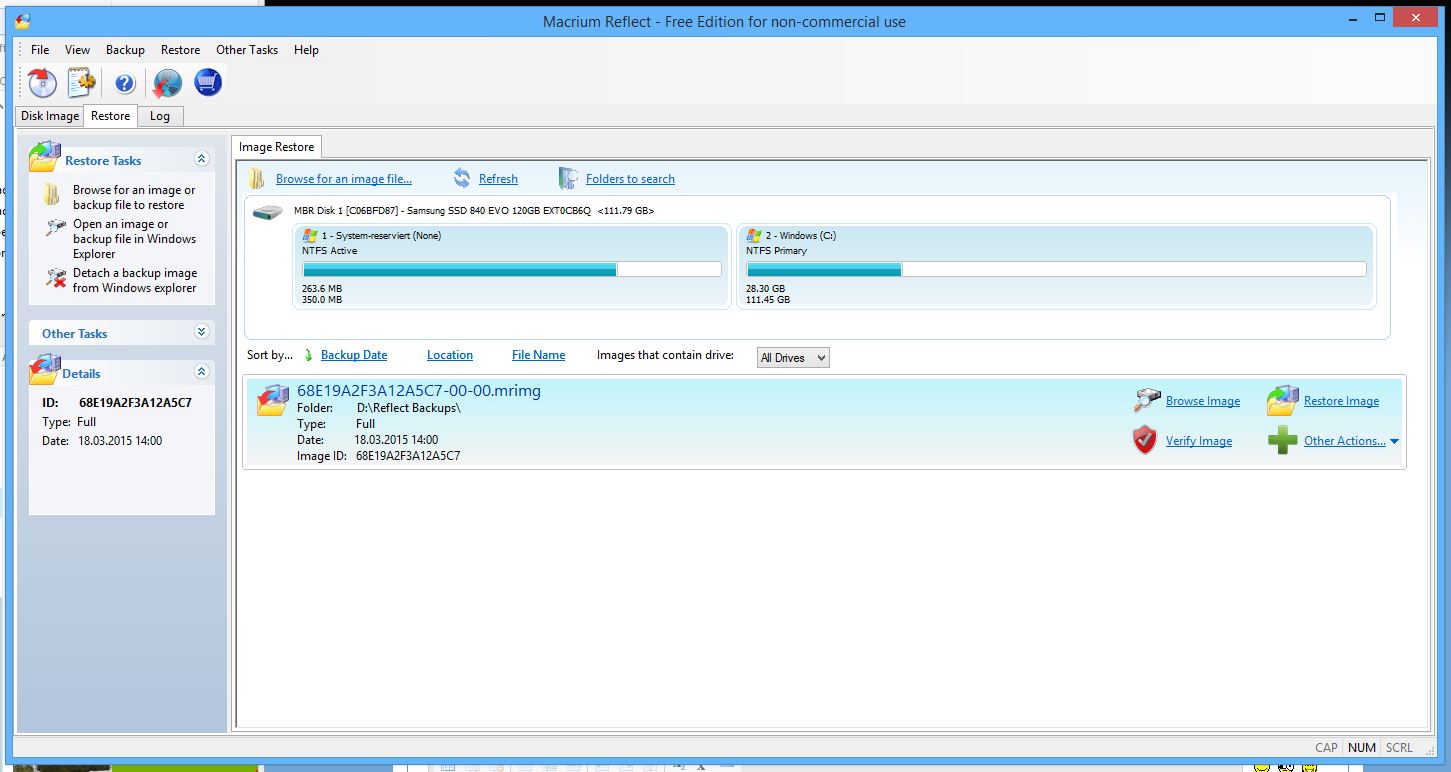Switch to the Disk Image tab
1451x772 pixels.
[50, 116]
